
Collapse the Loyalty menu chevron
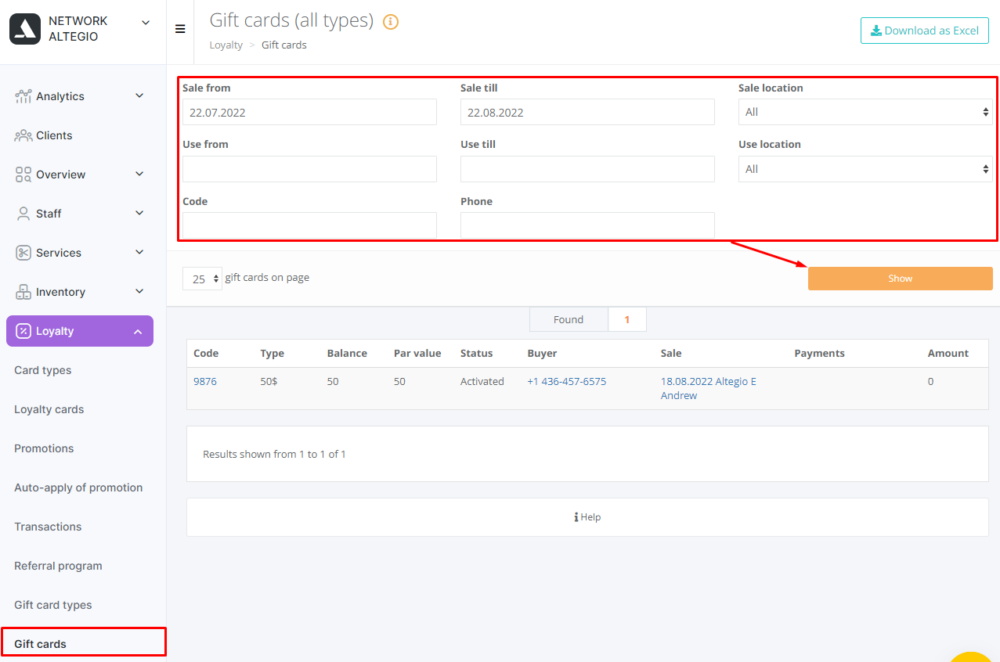pos(138,332)
